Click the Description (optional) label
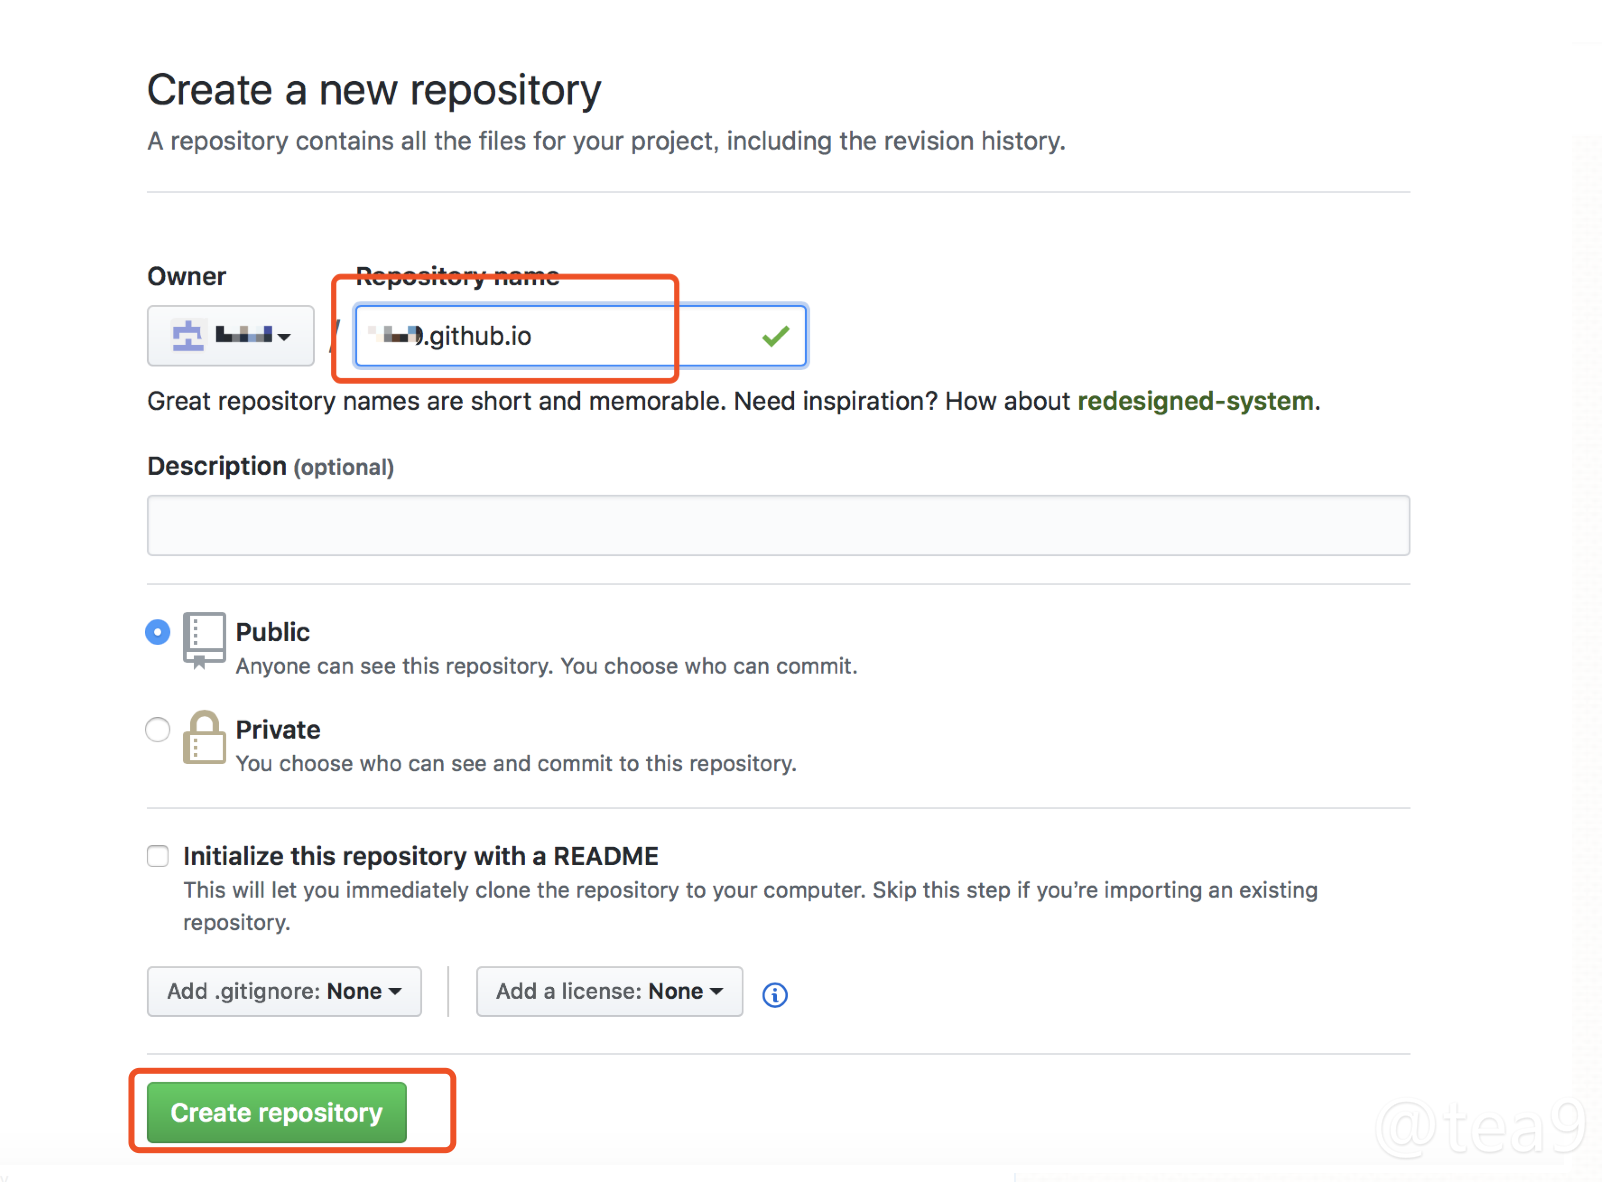This screenshot has width=1602, height=1182. (x=271, y=467)
